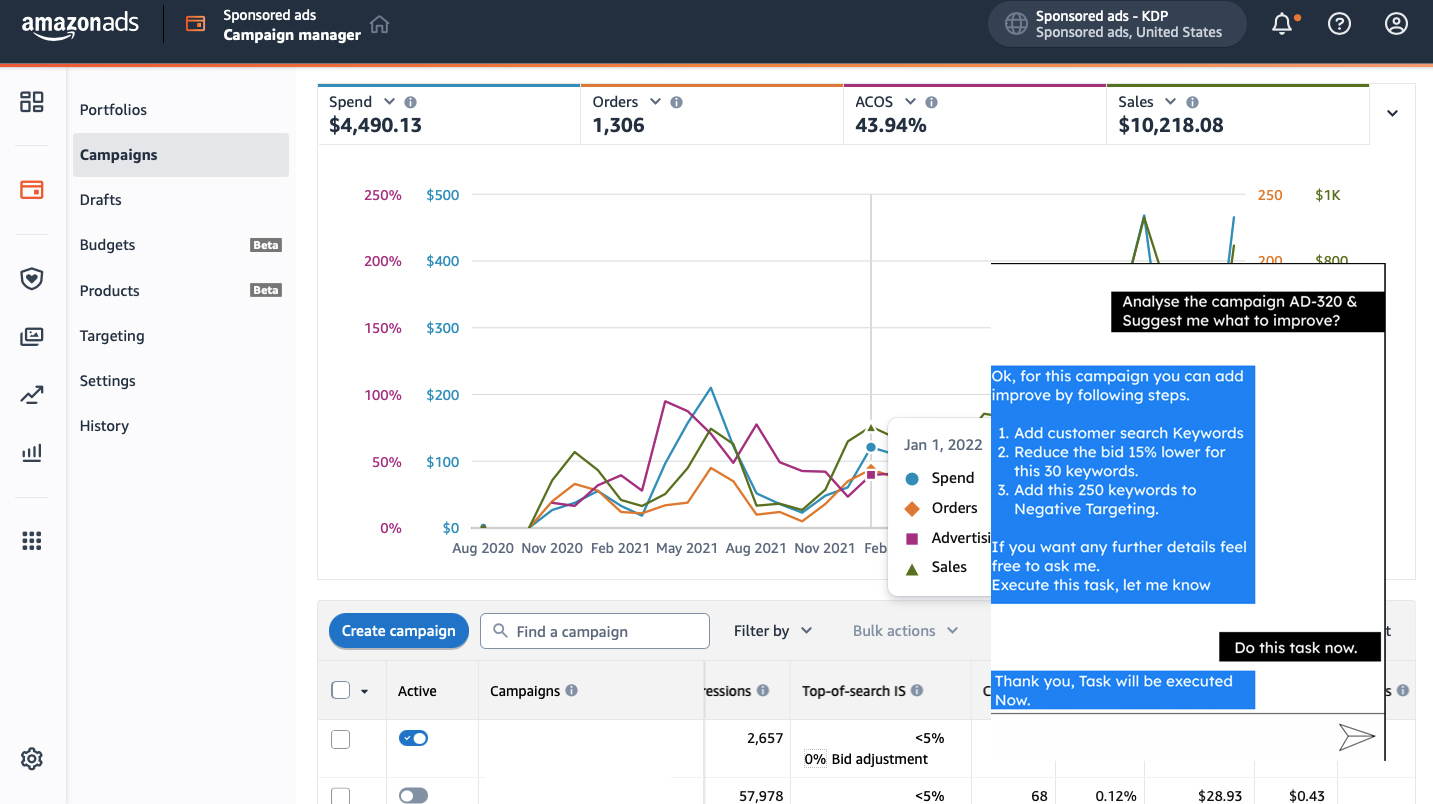Open the shield icon in left sidebar
1433x804 pixels.
click(x=32, y=279)
